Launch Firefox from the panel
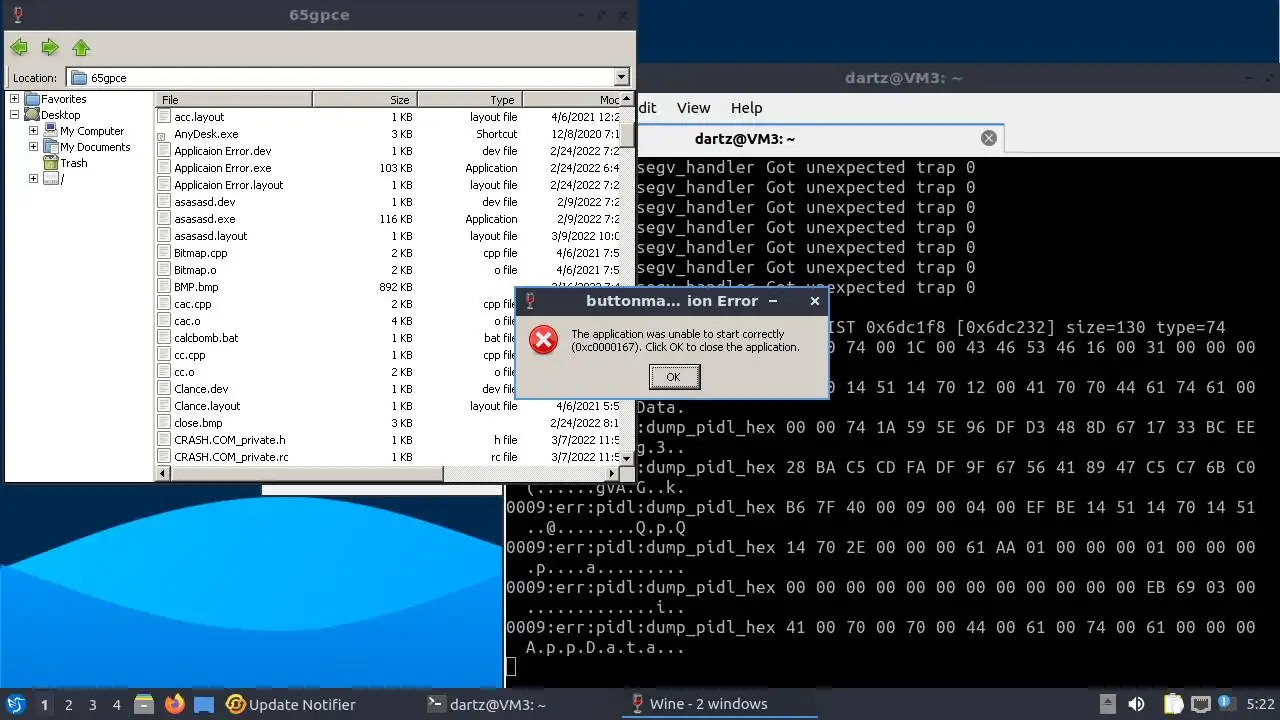This screenshot has width=1280, height=720. (174, 704)
